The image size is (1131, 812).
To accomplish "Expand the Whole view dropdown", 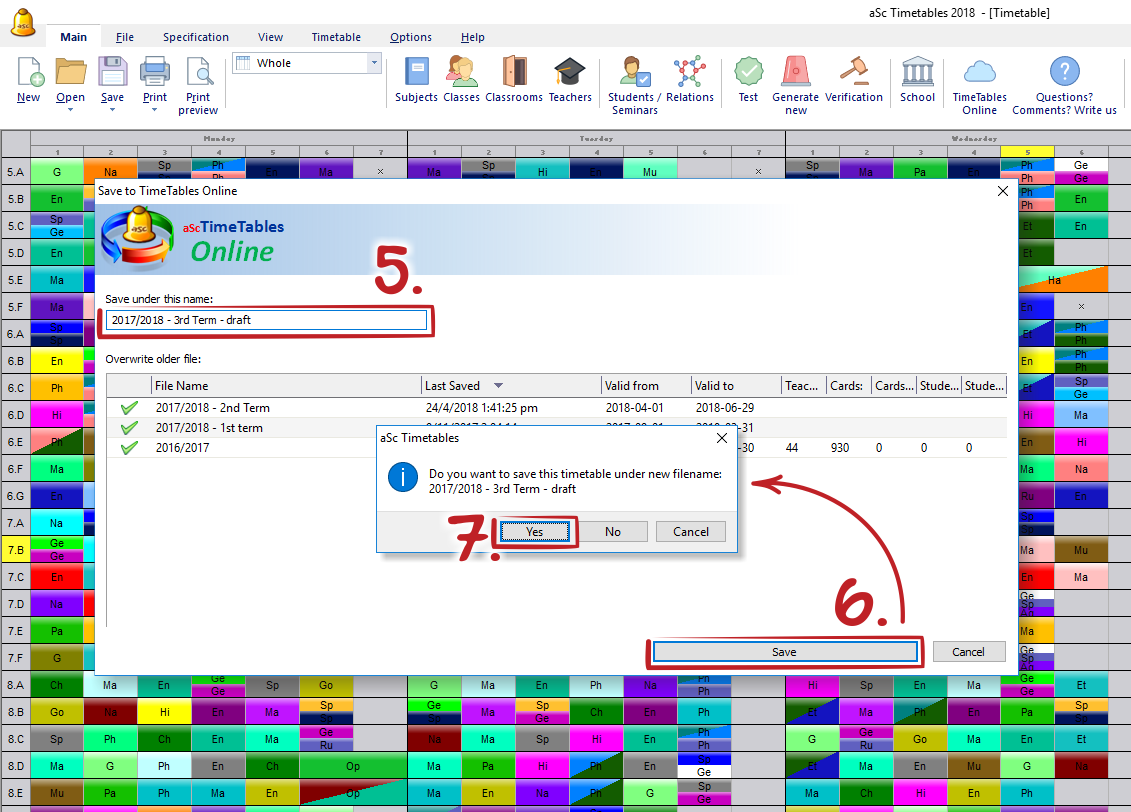I will coord(375,63).
